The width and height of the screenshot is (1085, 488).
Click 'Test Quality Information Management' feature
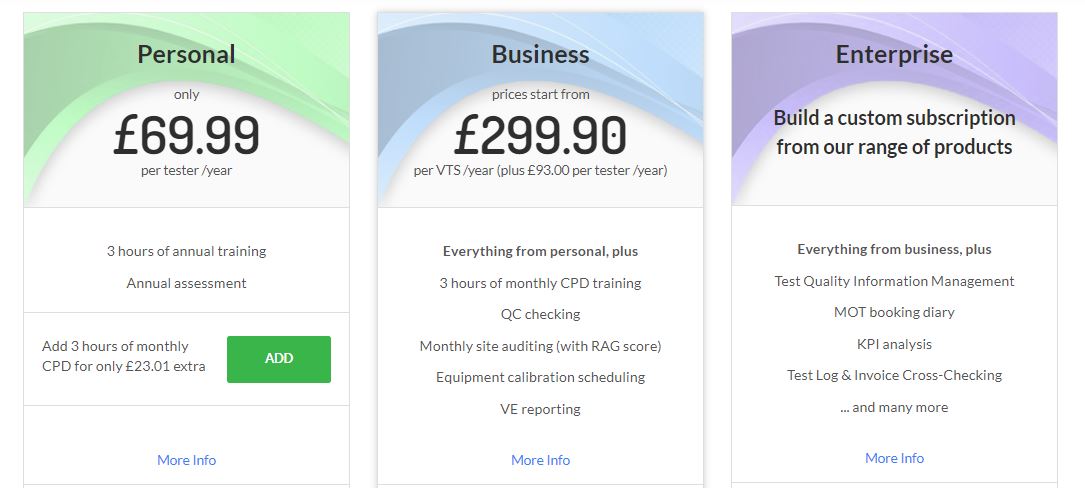pyautogui.click(x=894, y=281)
